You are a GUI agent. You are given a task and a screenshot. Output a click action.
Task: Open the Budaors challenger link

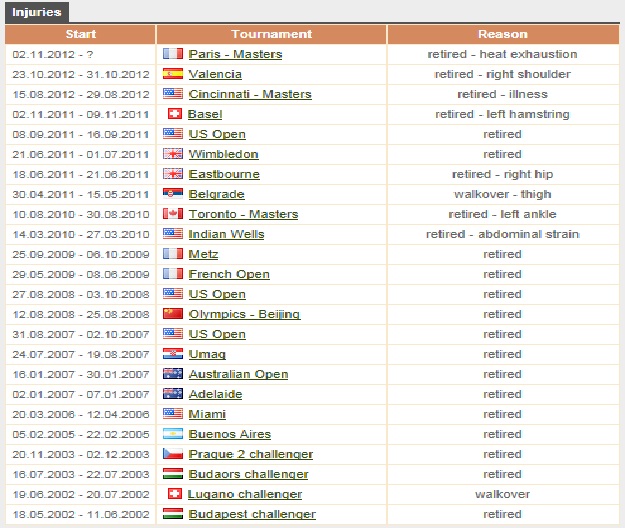(x=248, y=474)
